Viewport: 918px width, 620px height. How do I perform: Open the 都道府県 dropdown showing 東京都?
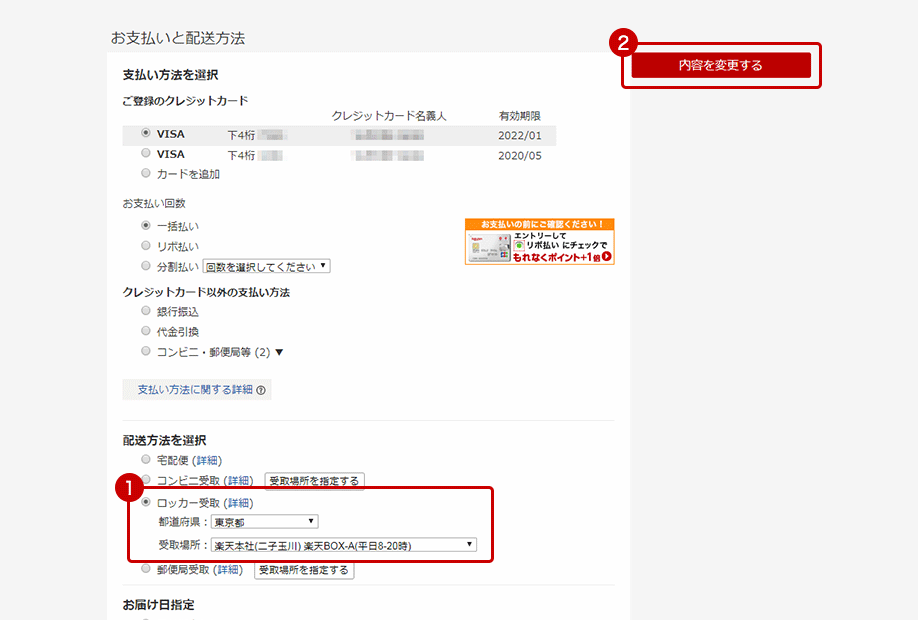point(265,521)
